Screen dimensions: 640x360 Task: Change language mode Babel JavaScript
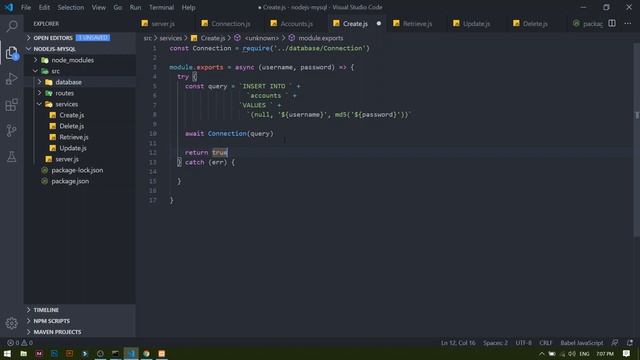[582, 343]
